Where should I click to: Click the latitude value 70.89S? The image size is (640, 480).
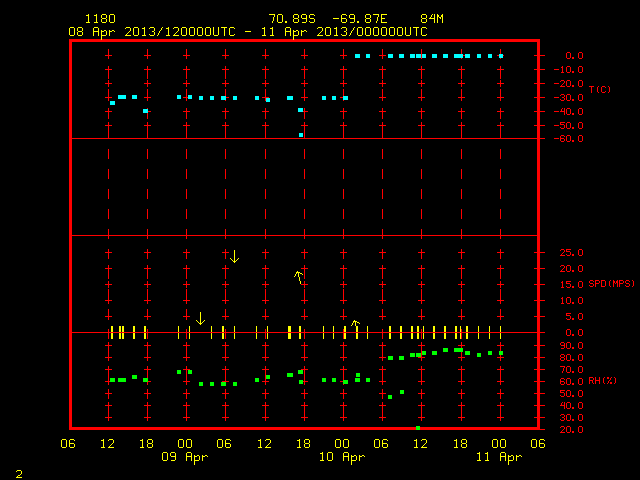pyautogui.click(x=292, y=19)
